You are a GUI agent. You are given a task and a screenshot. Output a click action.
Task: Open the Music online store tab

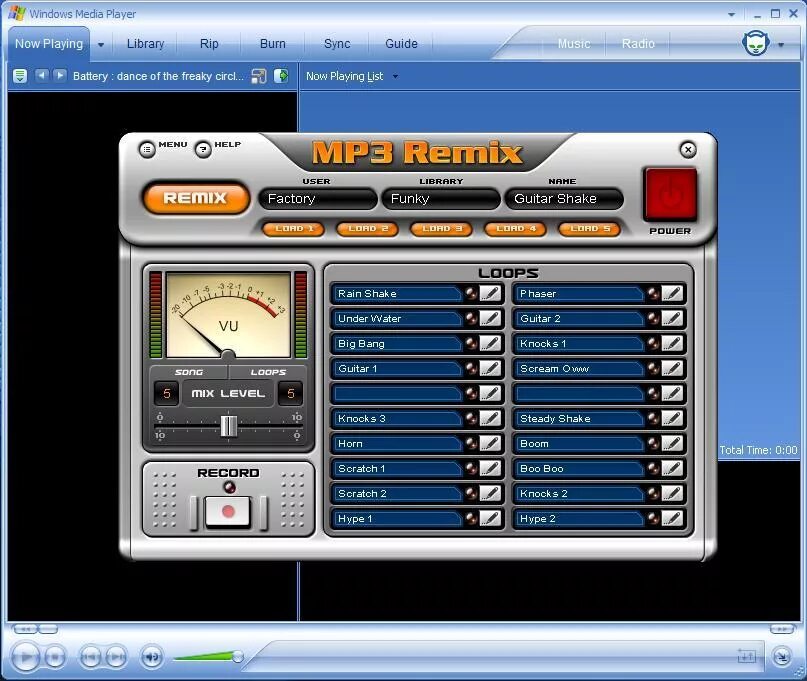(x=574, y=44)
